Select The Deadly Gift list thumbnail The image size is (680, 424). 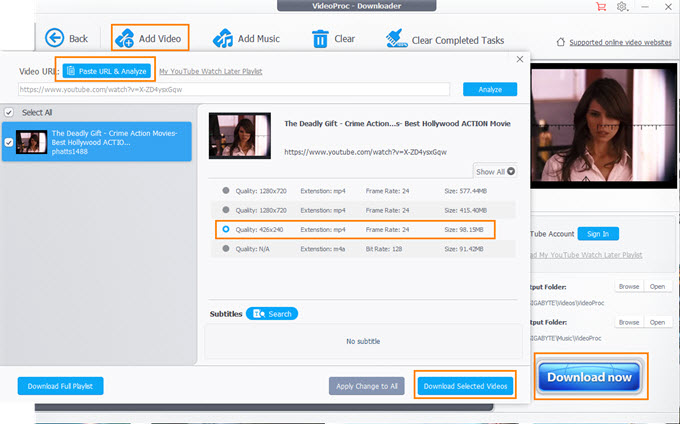click(x=32, y=142)
